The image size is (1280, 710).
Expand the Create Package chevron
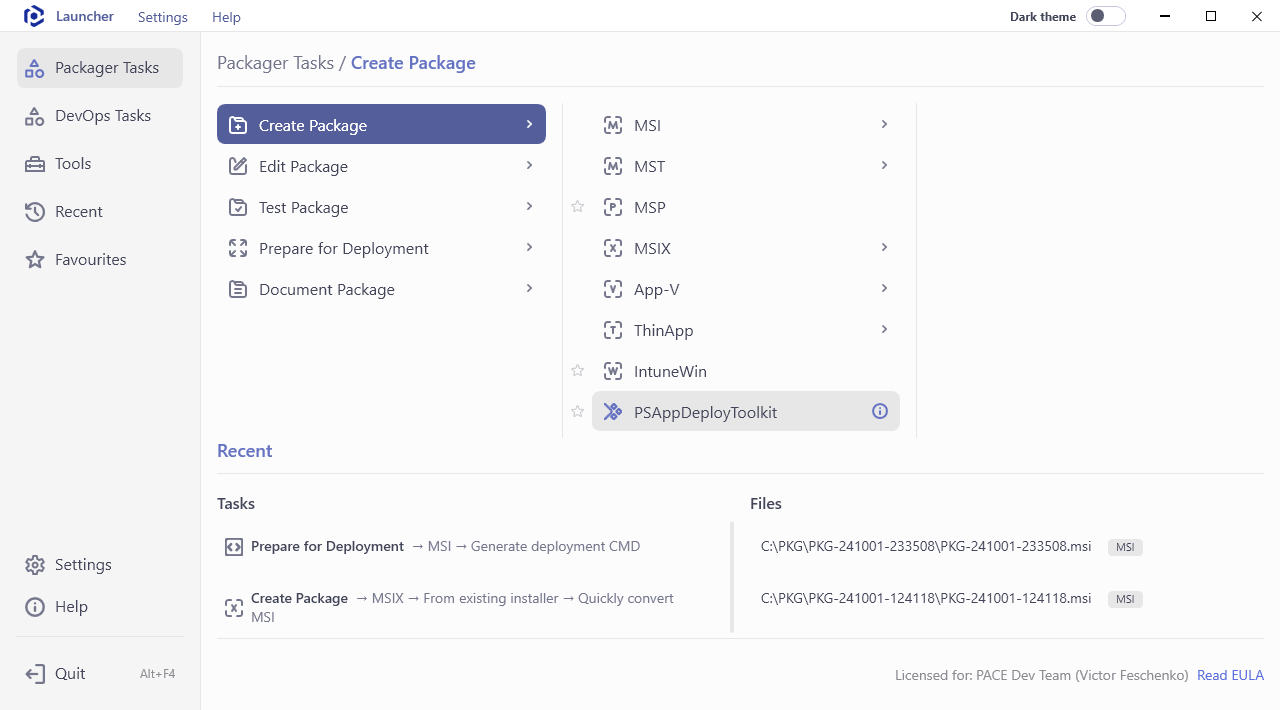[x=529, y=124]
